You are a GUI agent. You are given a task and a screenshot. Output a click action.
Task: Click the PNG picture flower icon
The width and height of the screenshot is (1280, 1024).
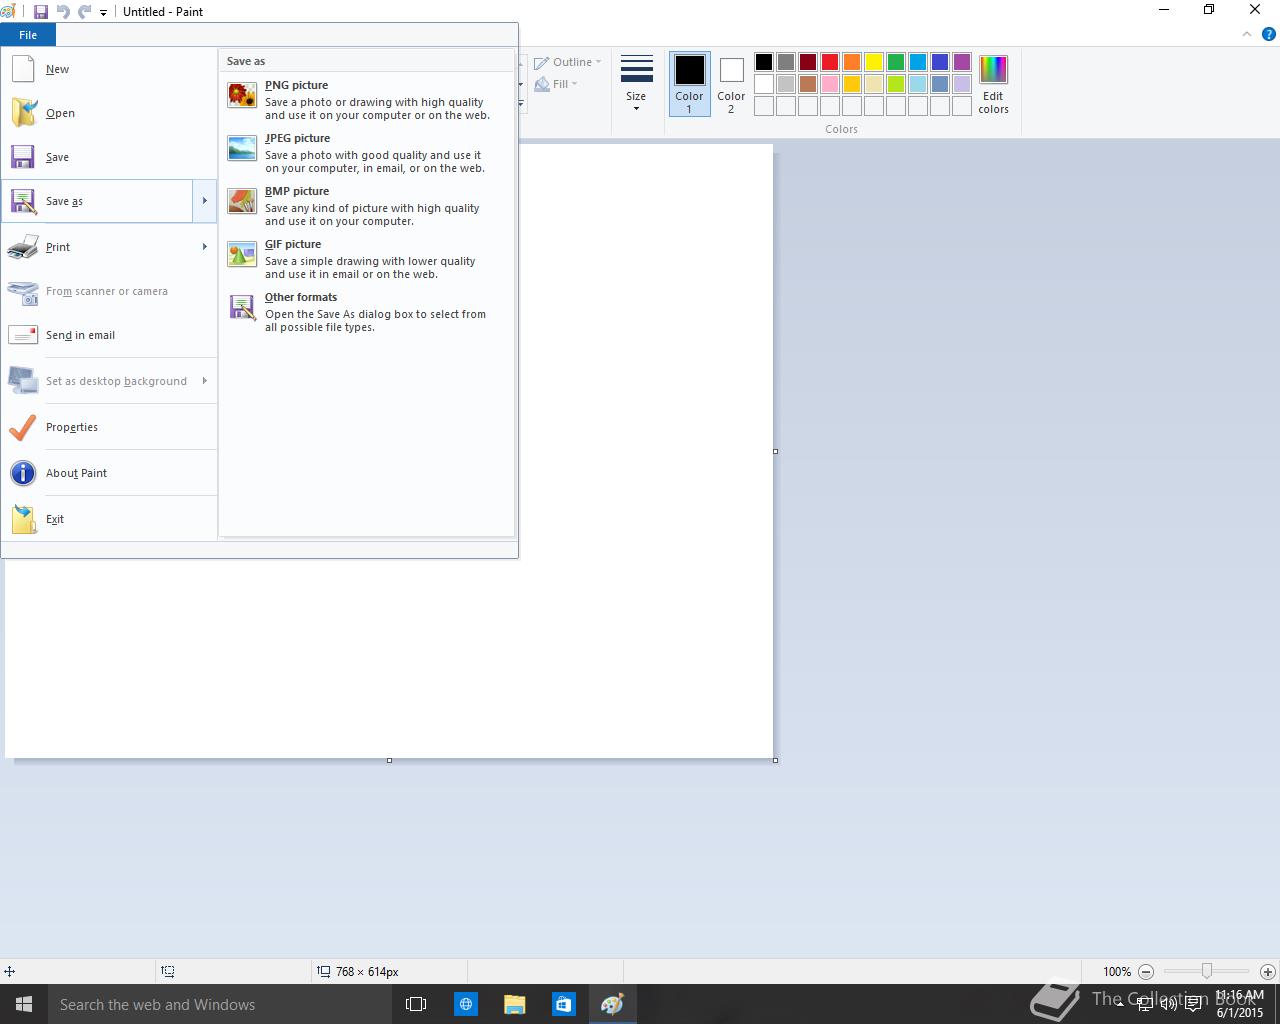pos(242,95)
